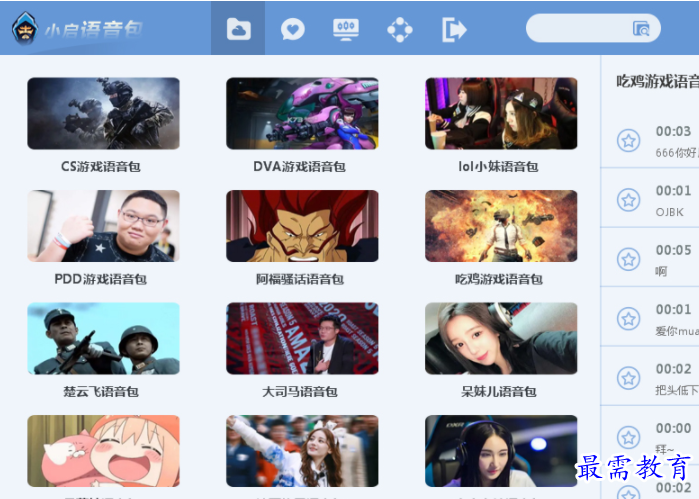Open the 大司马语音包 thumbnail
The height and width of the screenshot is (499, 699).
click(302, 338)
